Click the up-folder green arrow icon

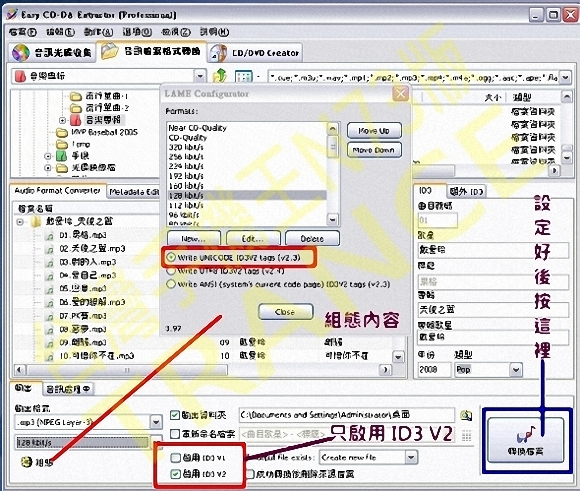pyautogui.click(x=220, y=76)
